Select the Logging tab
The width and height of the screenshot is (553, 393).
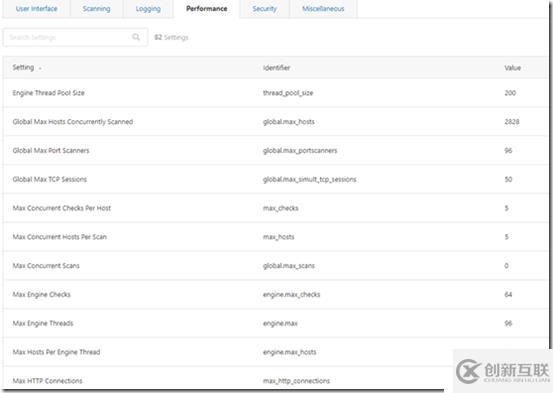[148, 9]
